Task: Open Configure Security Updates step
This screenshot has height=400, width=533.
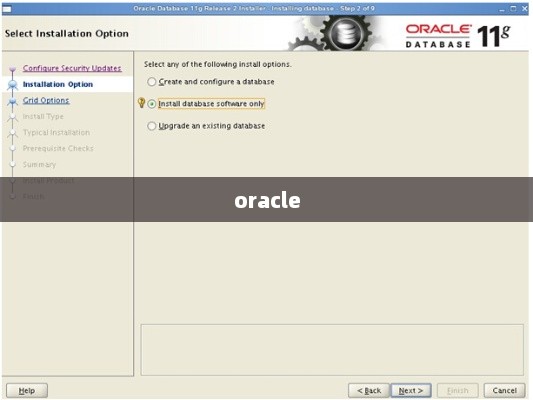Action: coord(72,68)
